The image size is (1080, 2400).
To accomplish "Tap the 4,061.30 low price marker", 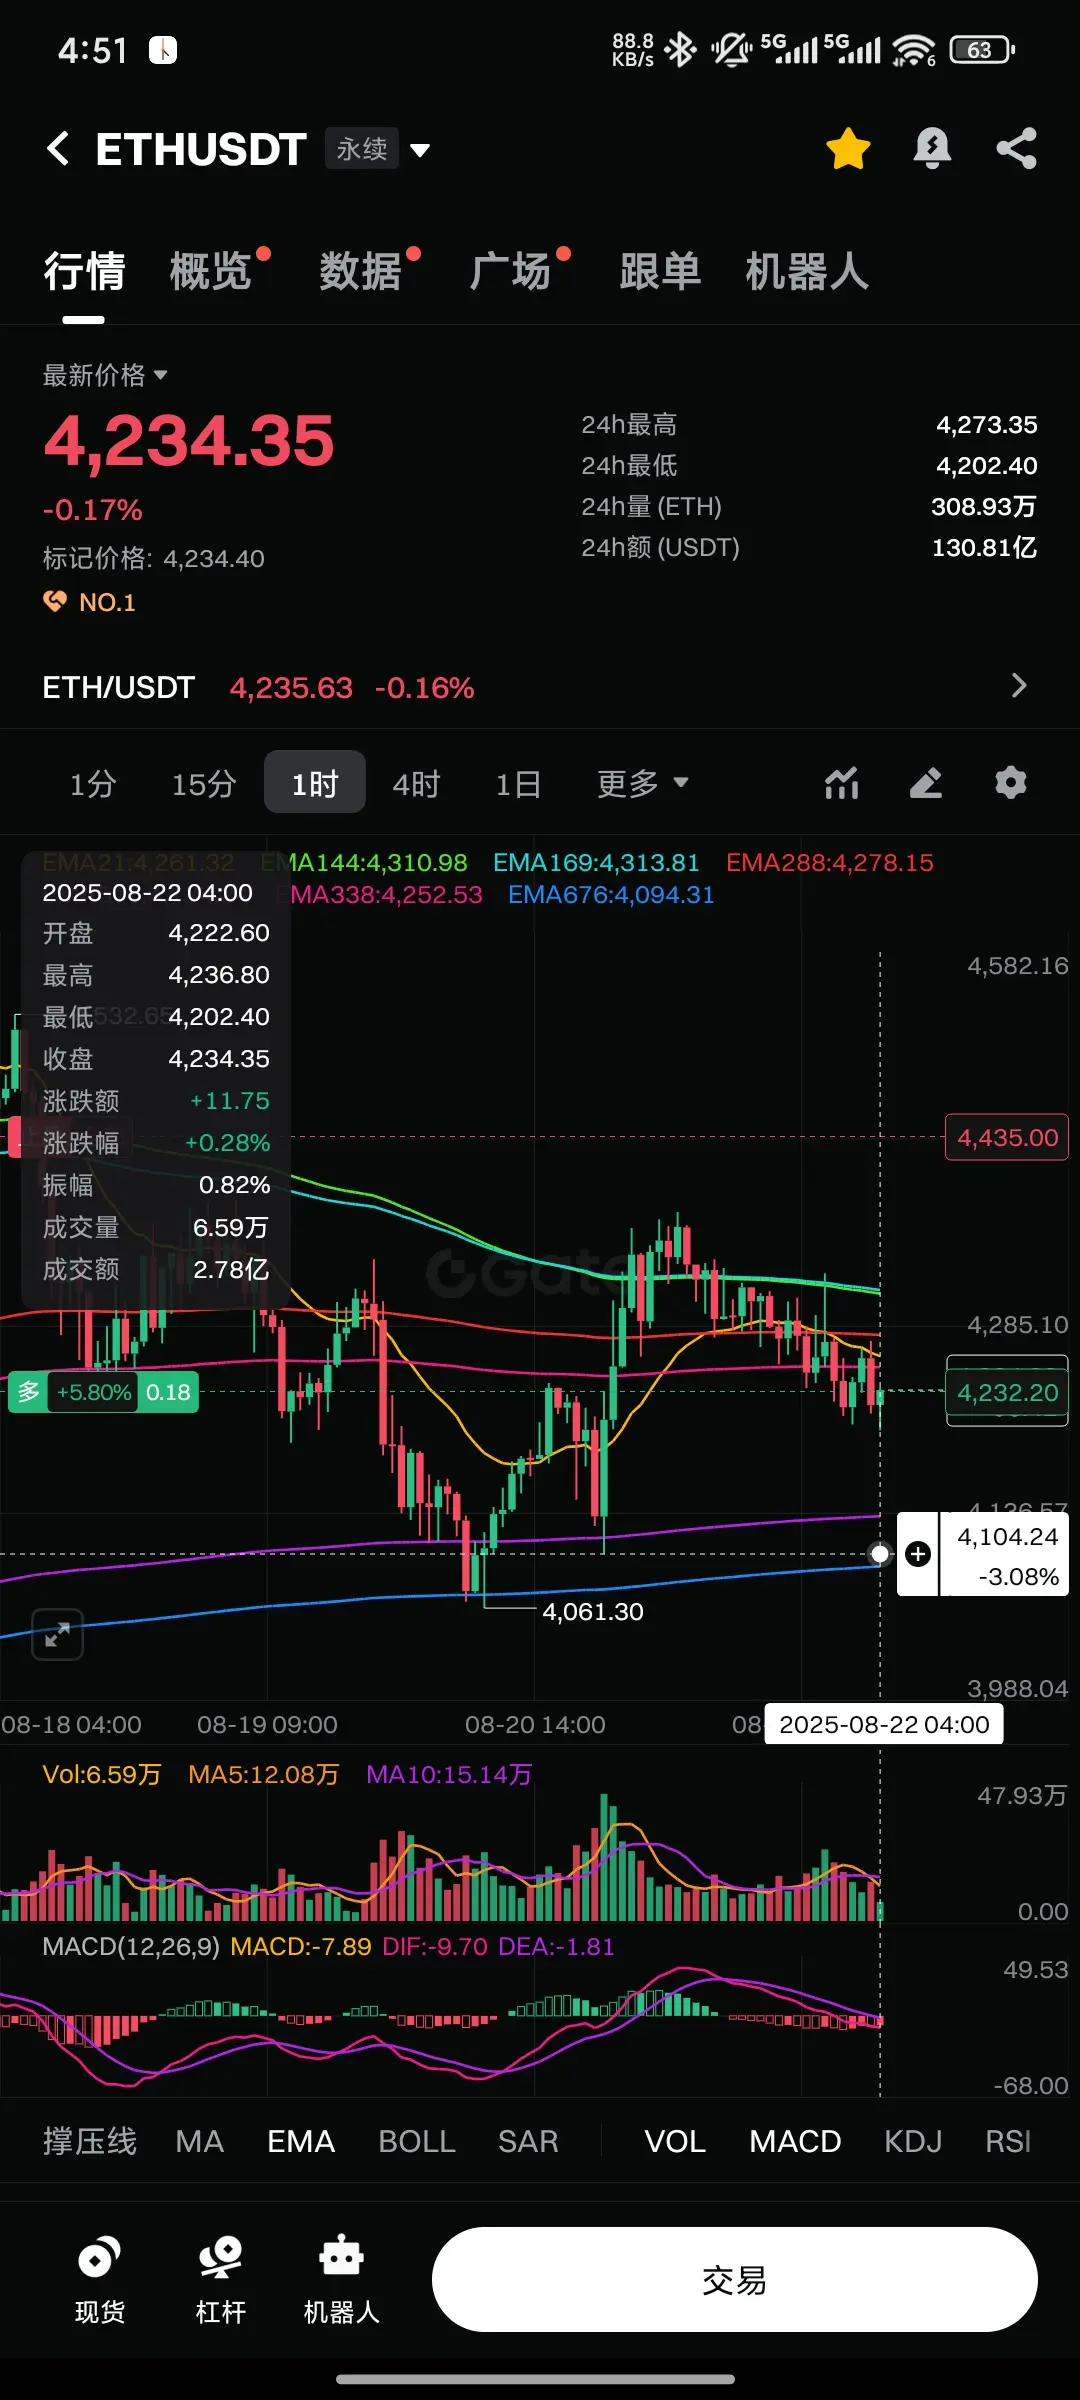I will (593, 1611).
